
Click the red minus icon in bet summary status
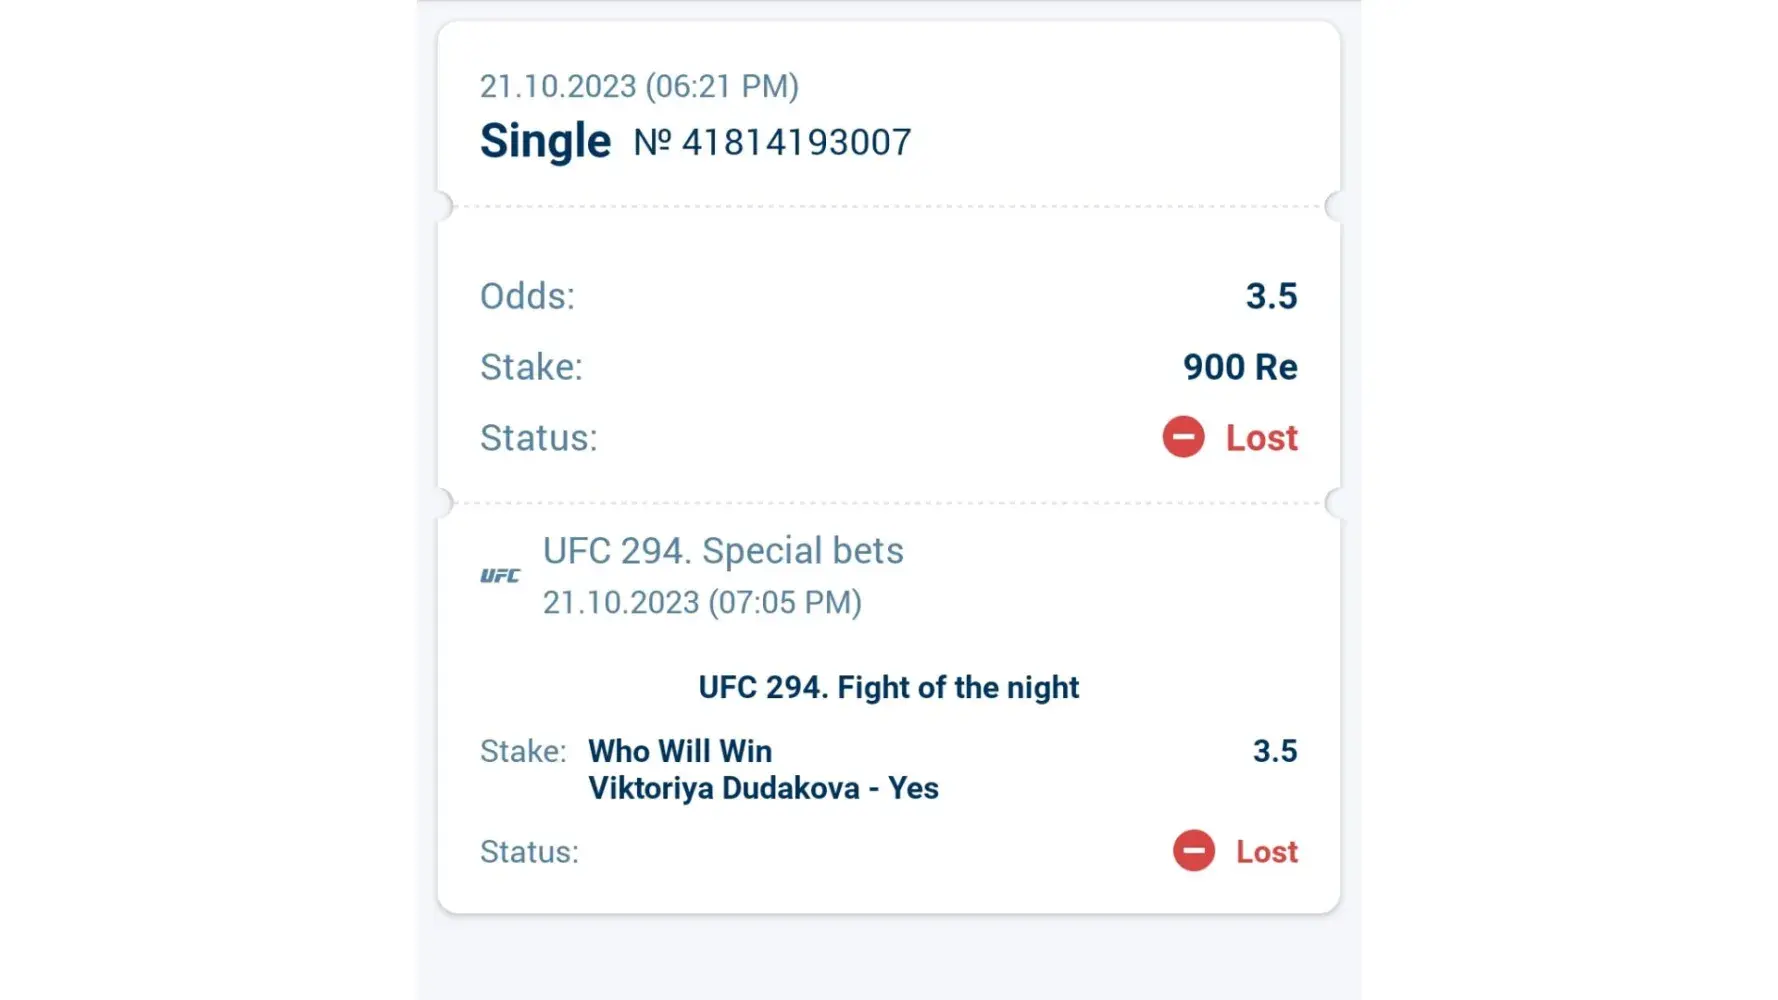point(1183,437)
